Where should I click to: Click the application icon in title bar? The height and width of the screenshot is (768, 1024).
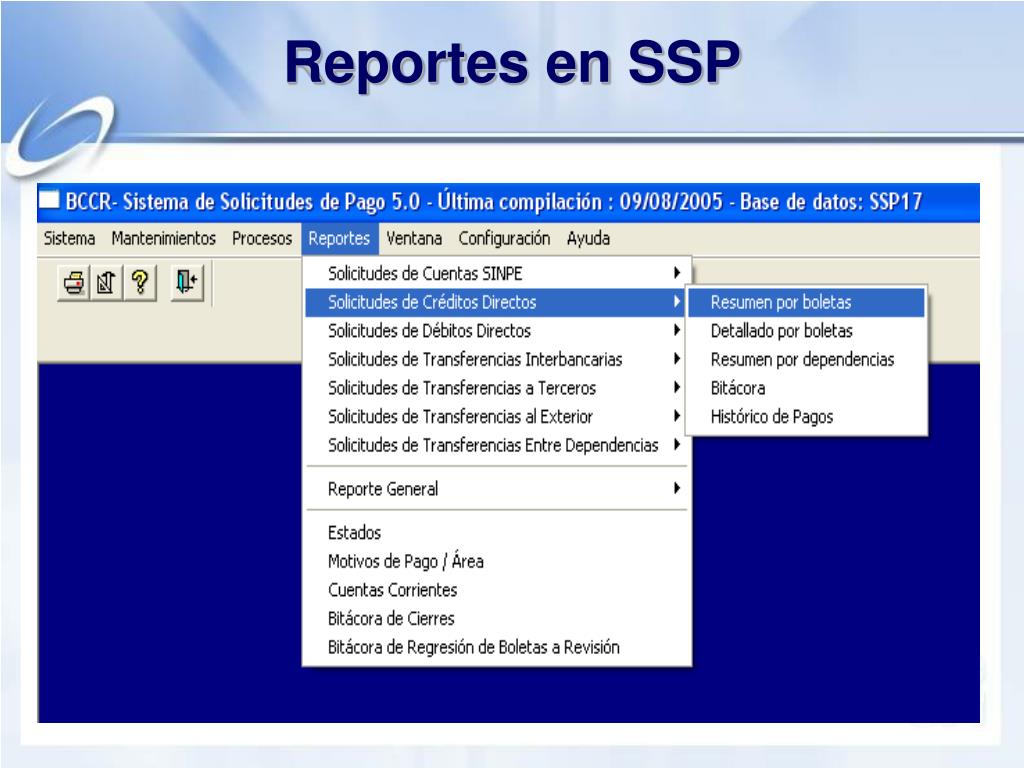point(50,199)
